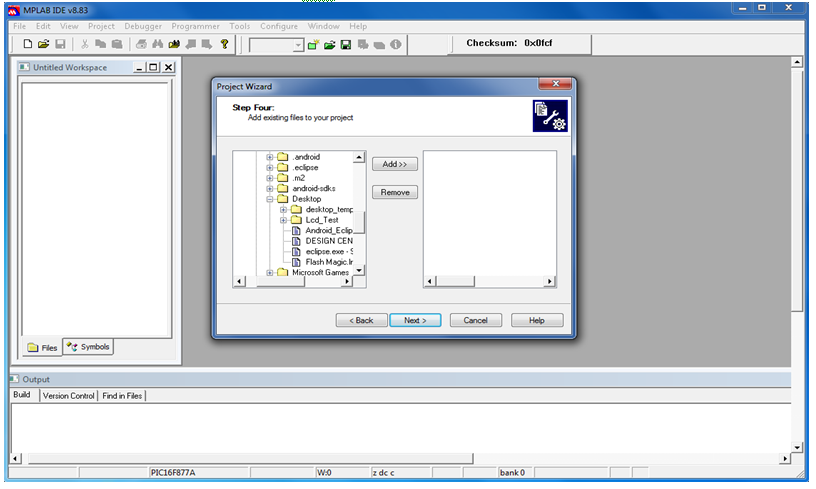This screenshot has width=816, height=489.
Task: Click the Go Forward toolbar icon
Action: pyautogui.click(x=207, y=44)
